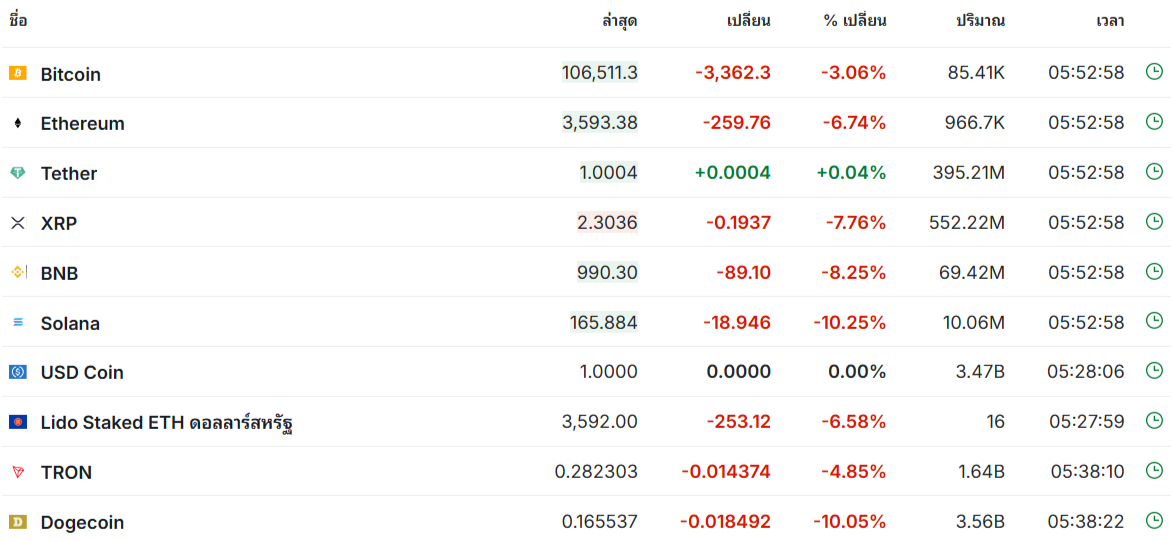Open the Bitcoin link

[70, 74]
